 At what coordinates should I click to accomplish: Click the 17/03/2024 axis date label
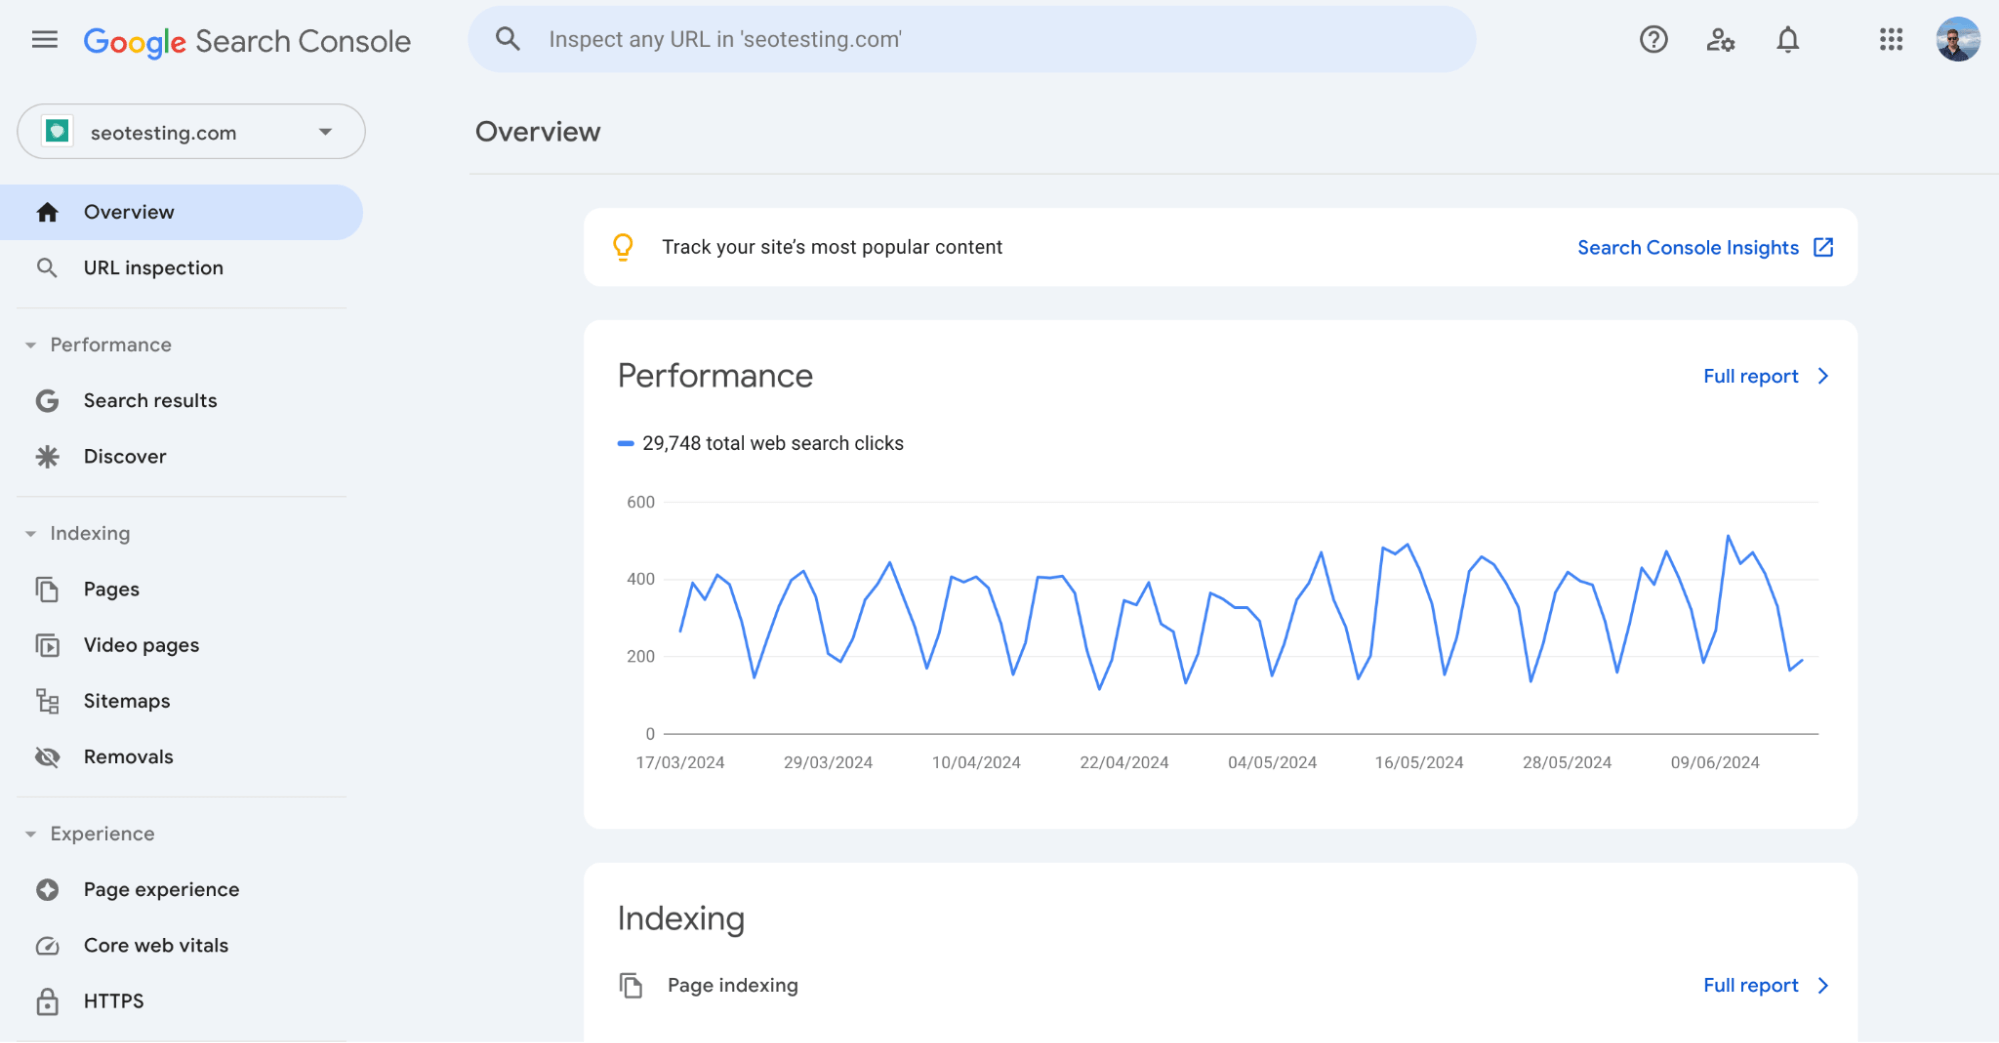click(680, 763)
